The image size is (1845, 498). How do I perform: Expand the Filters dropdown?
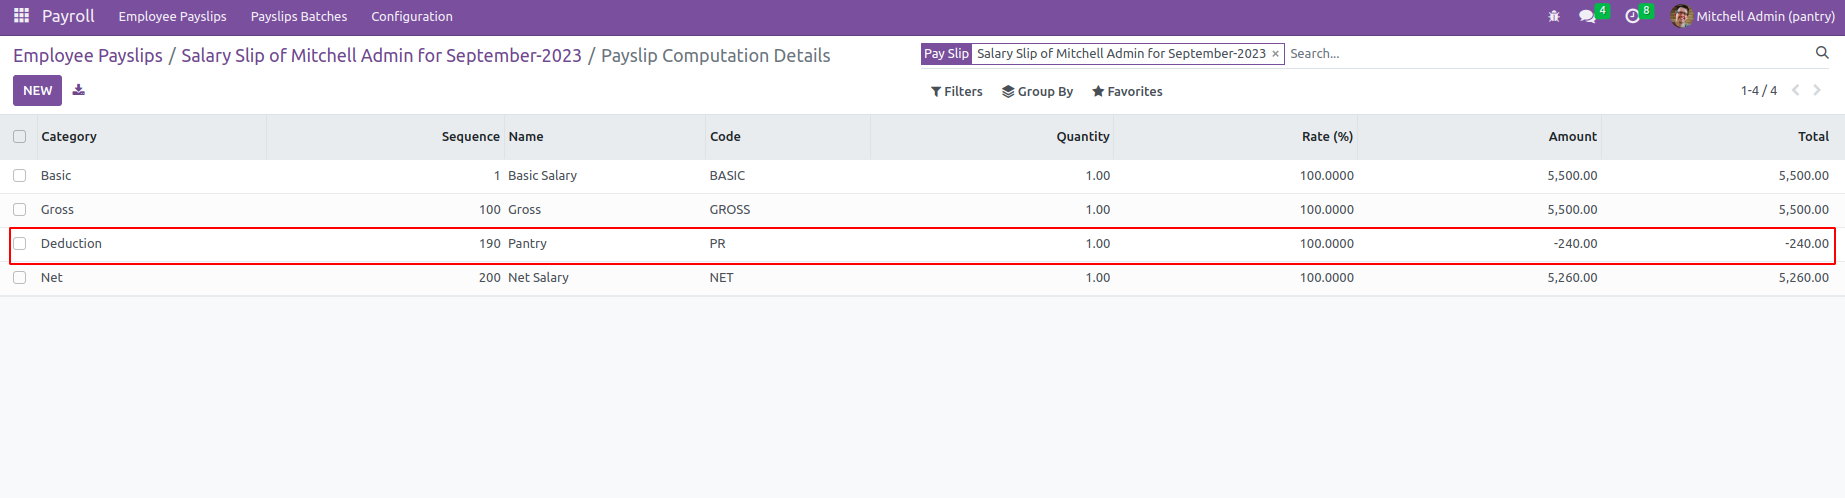(x=957, y=92)
